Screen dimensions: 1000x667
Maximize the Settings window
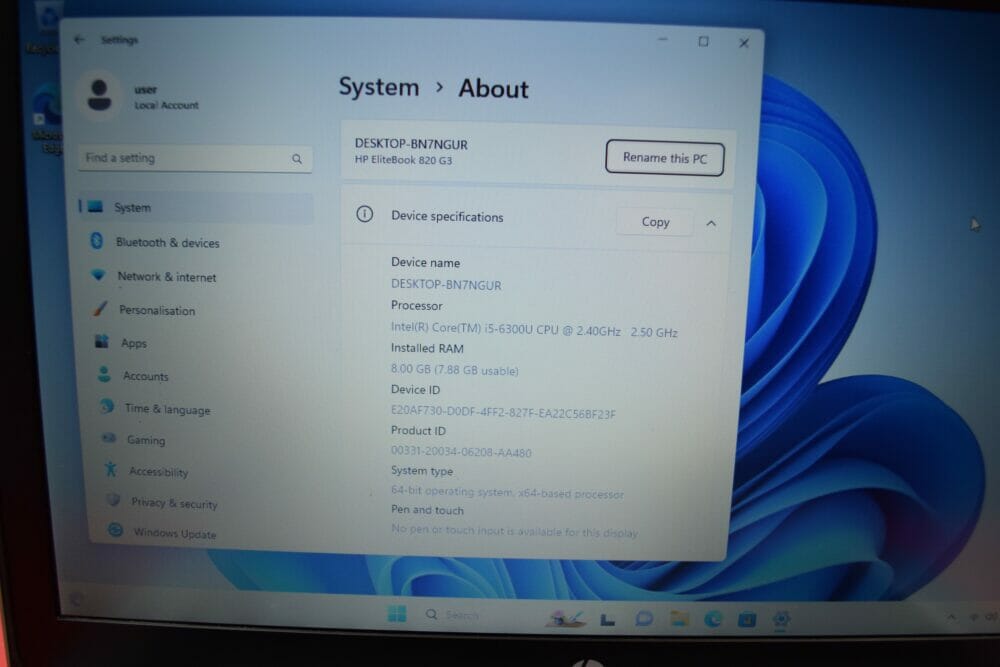click(703, 41)
